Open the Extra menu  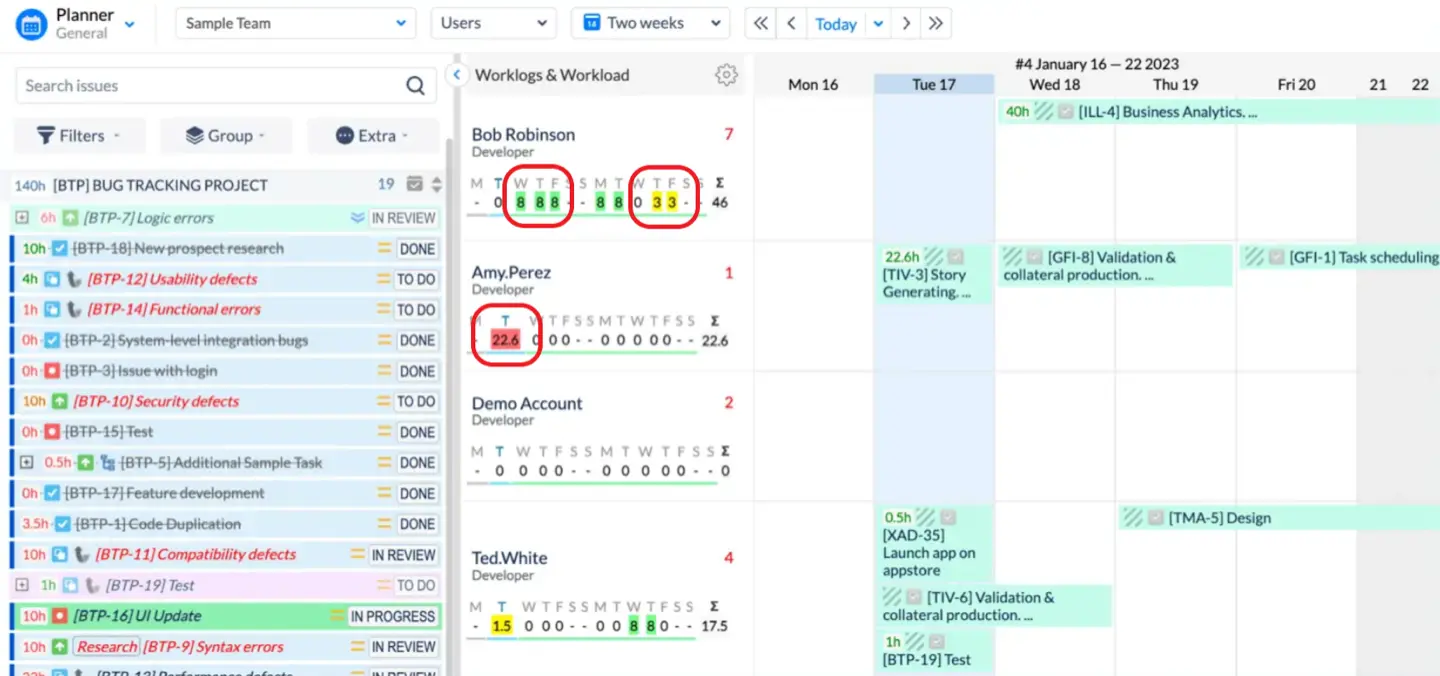tap(372, 135)
